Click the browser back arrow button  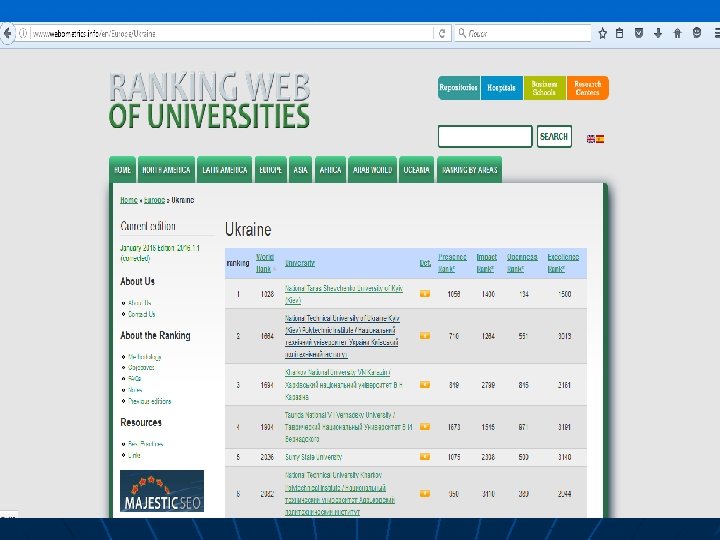(x=7, y=34)
